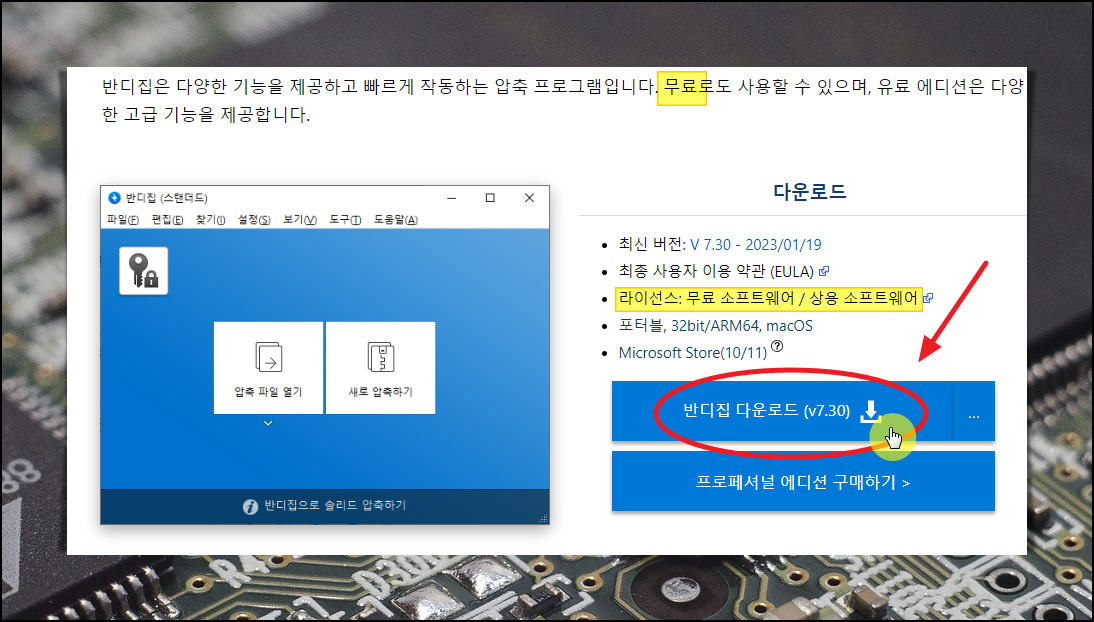Click the 다운로드 heading
Image resolution: width=1094 pixels, height=622 pixels.
click(x=809, y=192)
